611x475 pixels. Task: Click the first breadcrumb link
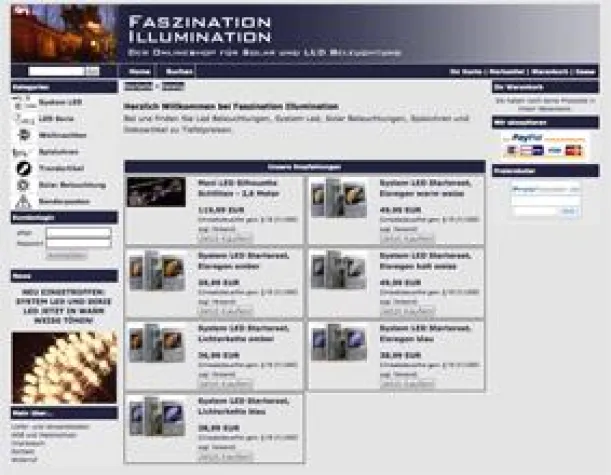click(x=138, y=86)
